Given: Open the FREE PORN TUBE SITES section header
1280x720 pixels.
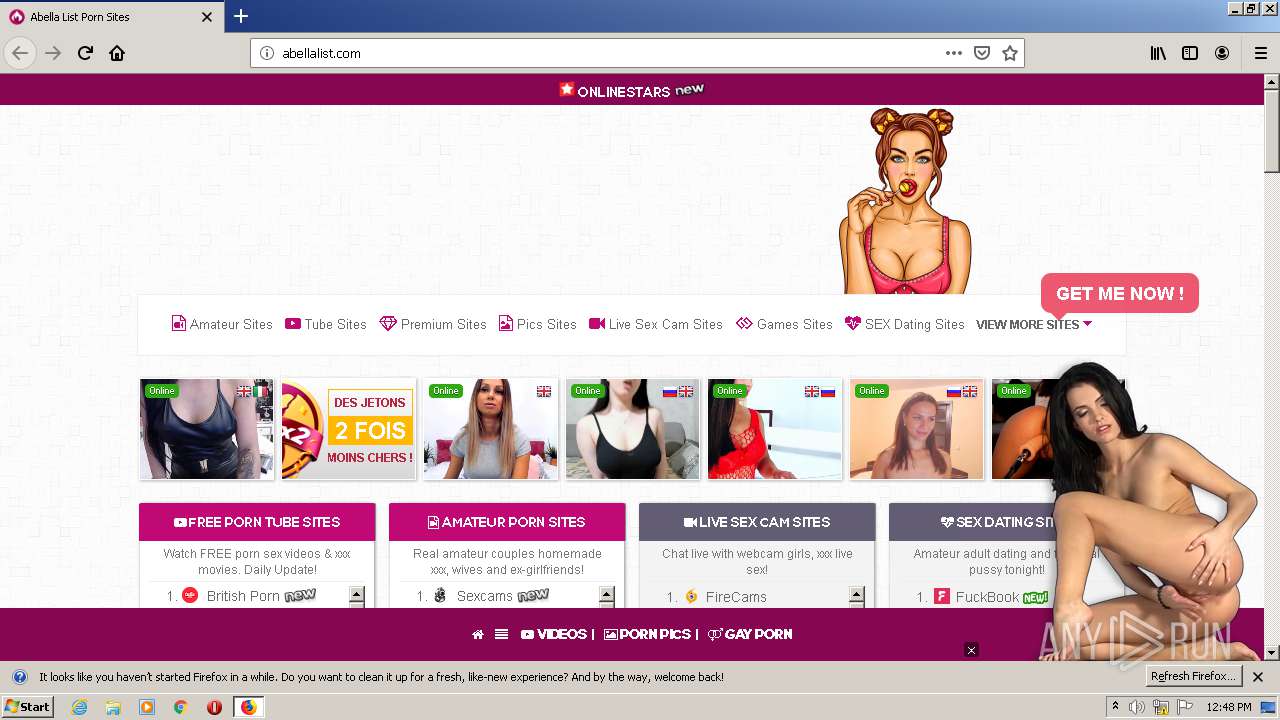Looking at the screenshot, I should point(257,522).
